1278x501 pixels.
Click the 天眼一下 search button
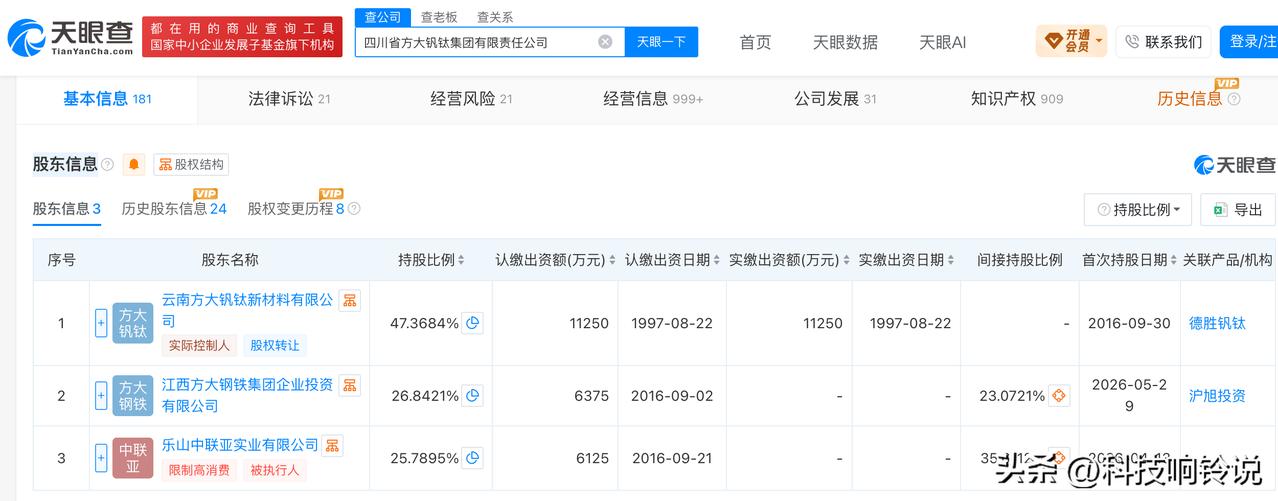[661, 42]
